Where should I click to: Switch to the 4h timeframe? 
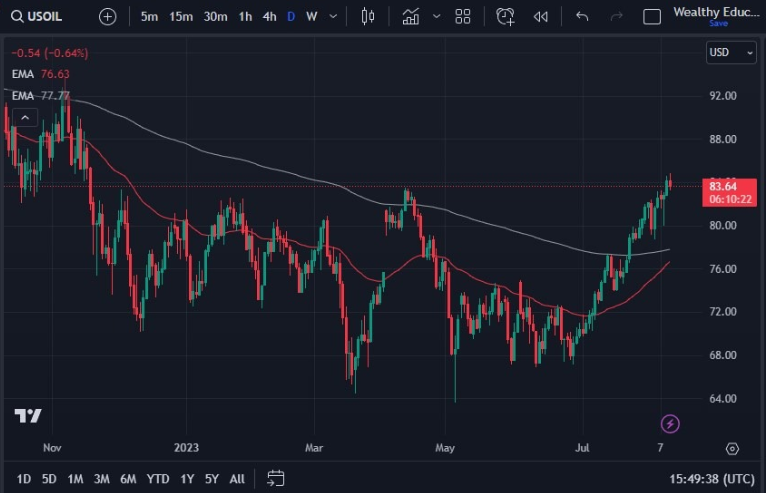click(x=270, y=16)
